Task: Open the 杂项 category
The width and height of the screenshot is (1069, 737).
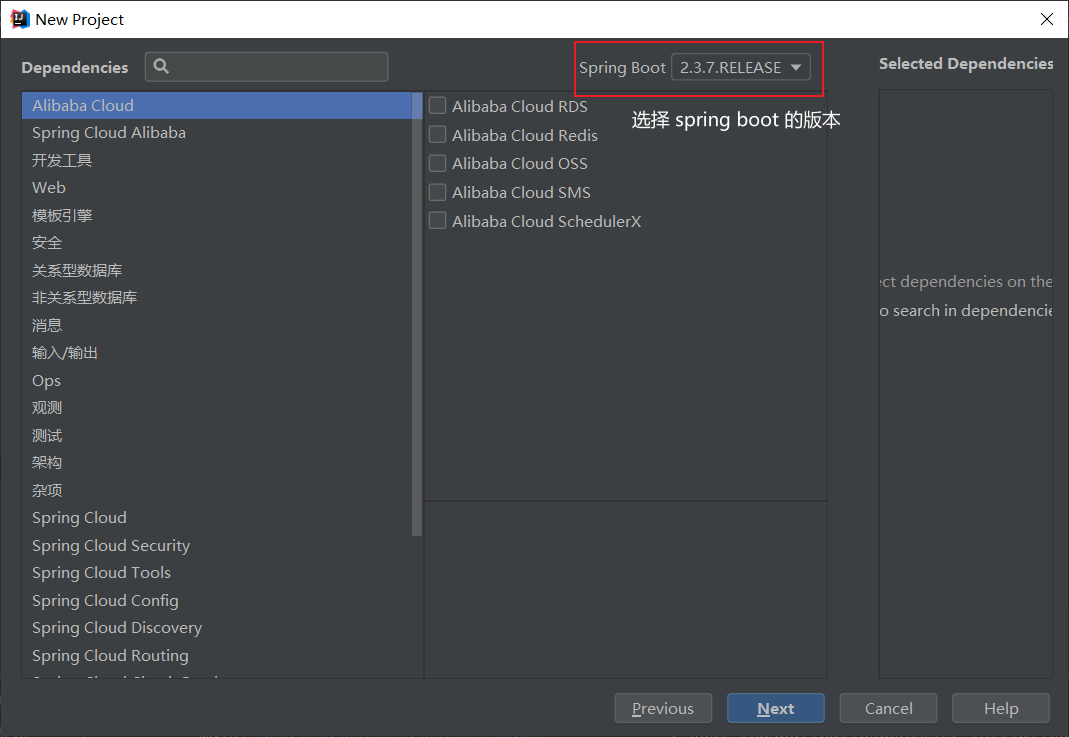Action: click(x=217, y=490)
